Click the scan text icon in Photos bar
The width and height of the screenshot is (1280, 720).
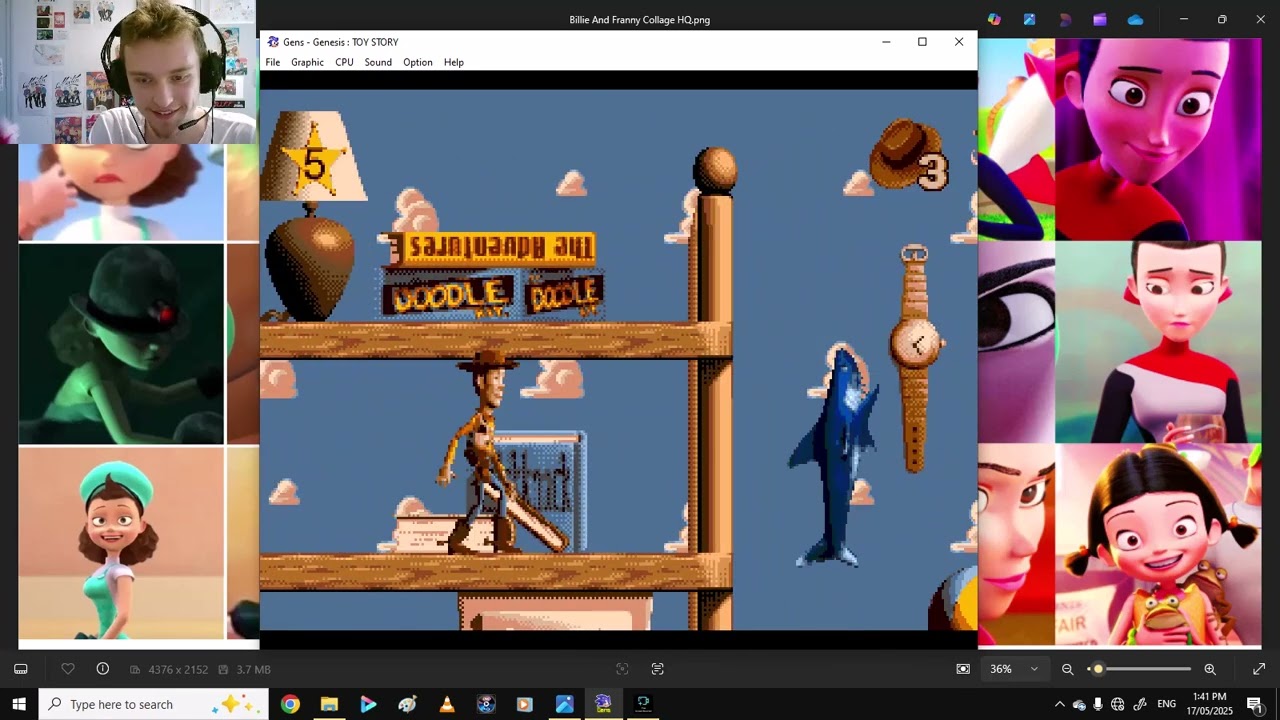[x=658, y=669]
